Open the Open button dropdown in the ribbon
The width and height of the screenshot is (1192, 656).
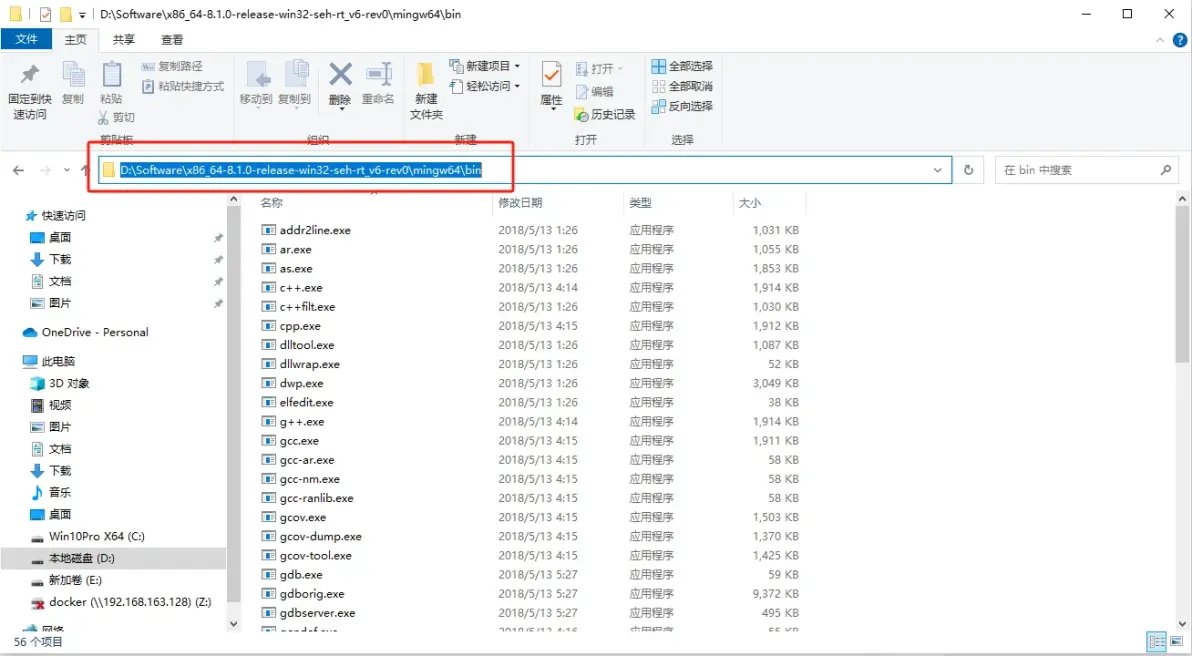620,69
